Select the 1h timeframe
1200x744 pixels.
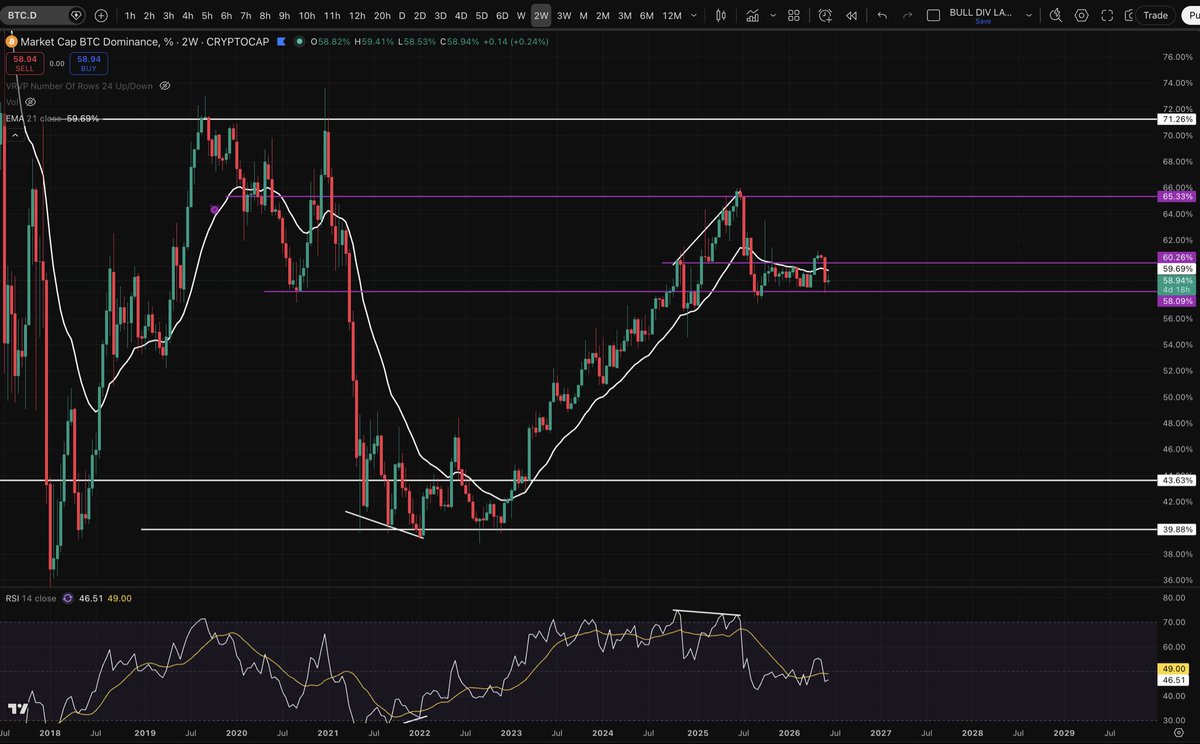[x=130, y=15]
